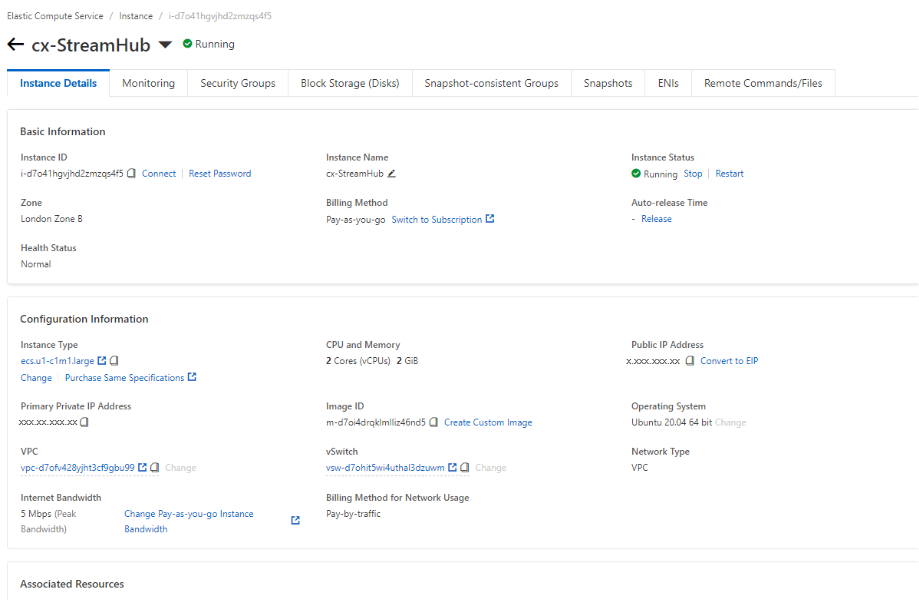Screen dimensions: 919x600
Task: Copy the instance type ecs.u1-c1m1.large
Action: click(x=115, y=361)
